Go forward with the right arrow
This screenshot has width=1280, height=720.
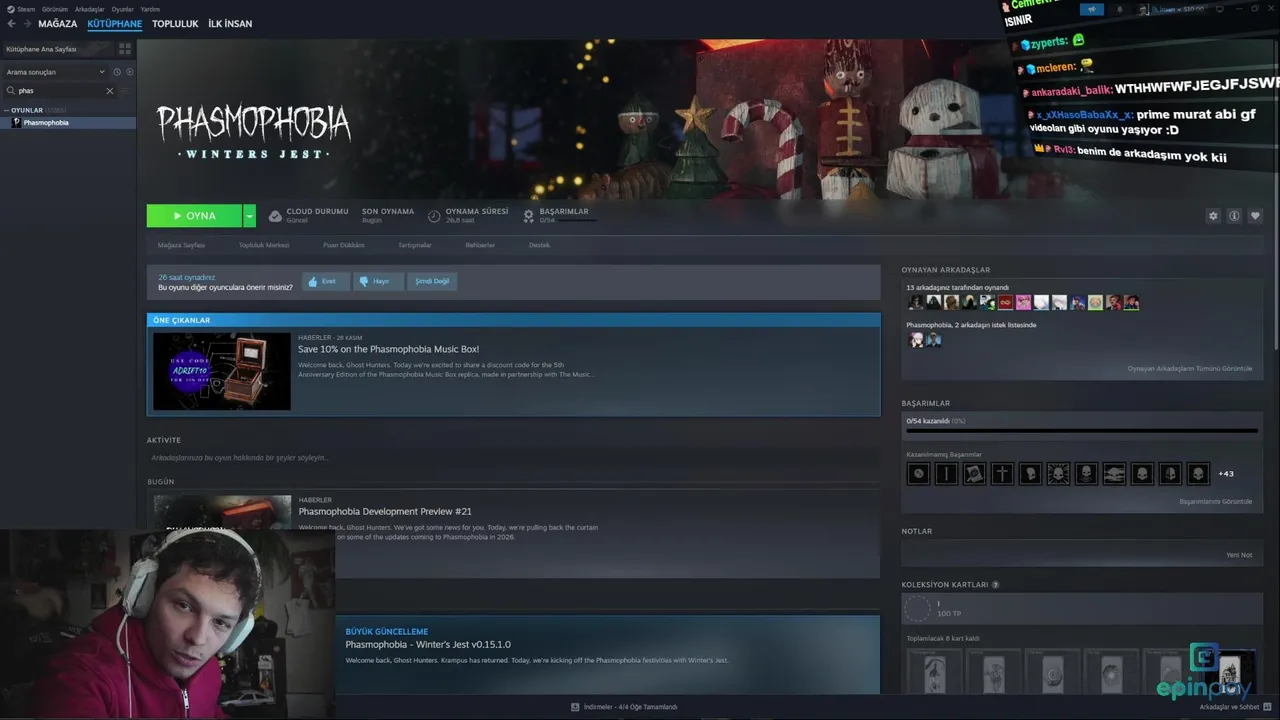tap(26, 24)
